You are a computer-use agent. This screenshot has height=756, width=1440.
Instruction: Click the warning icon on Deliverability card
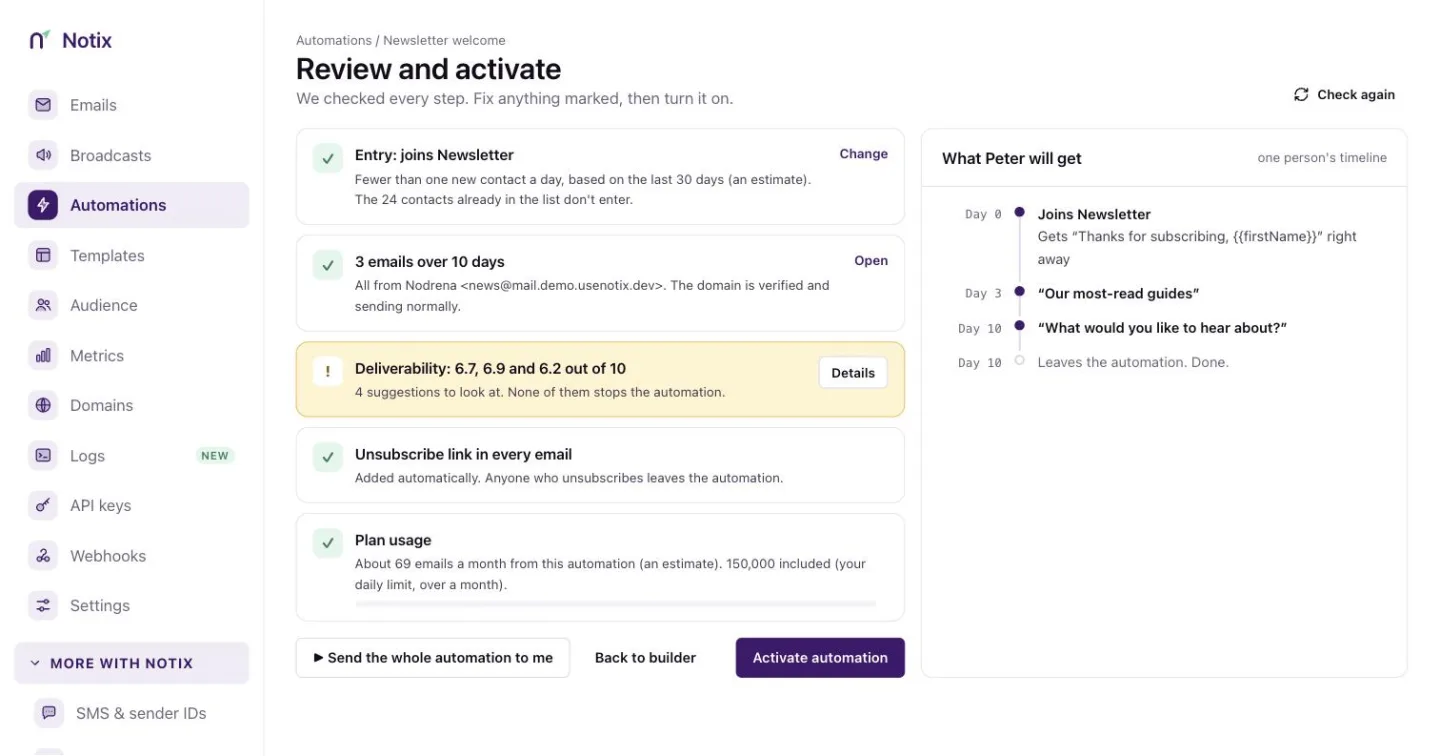pos(328,373)
